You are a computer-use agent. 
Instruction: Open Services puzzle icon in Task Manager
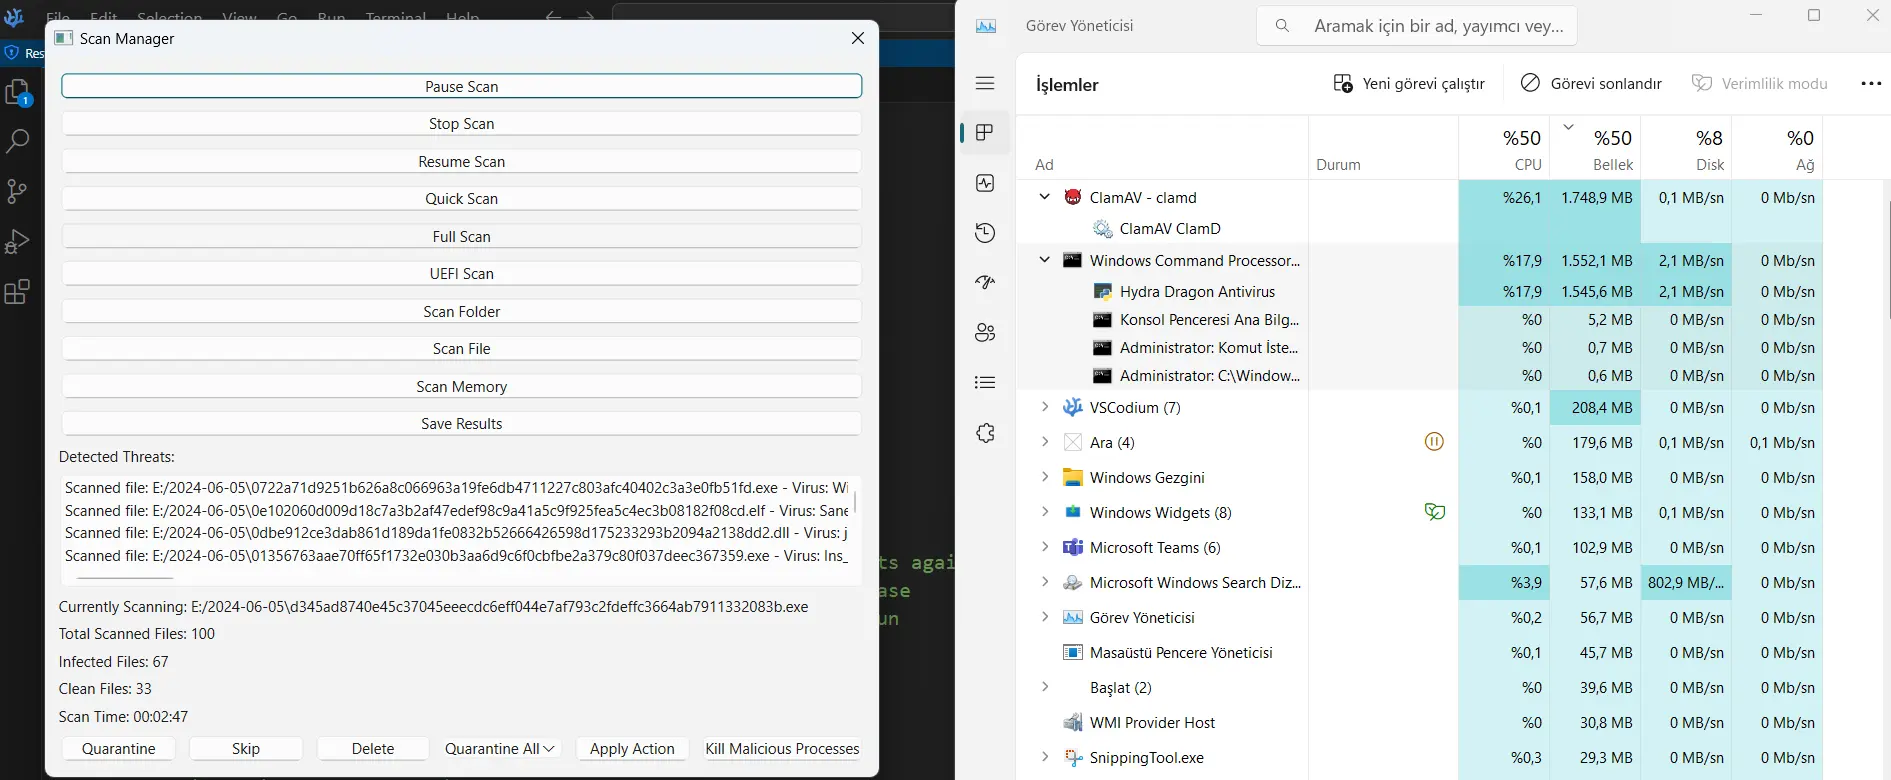pos(985,433)
